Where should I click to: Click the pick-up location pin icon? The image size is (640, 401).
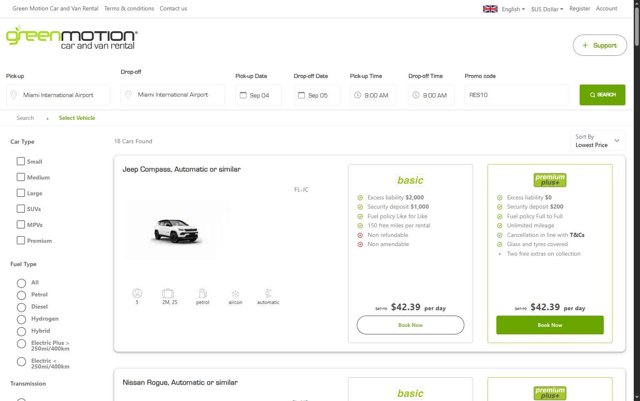tap(13, 95)
